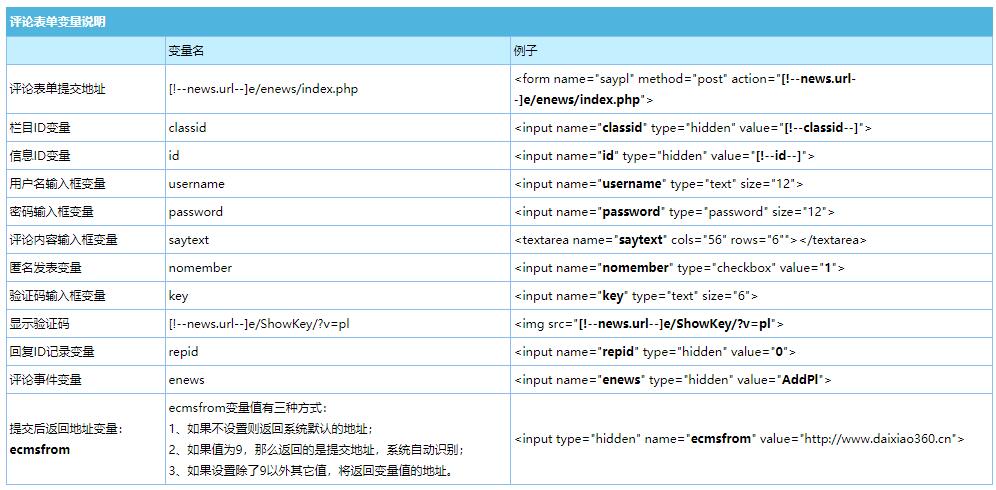Image resolution: width=996 pixels, height=490 pixels.
Task: Click the classid variable name cell
Action: (x=188, y=128)
